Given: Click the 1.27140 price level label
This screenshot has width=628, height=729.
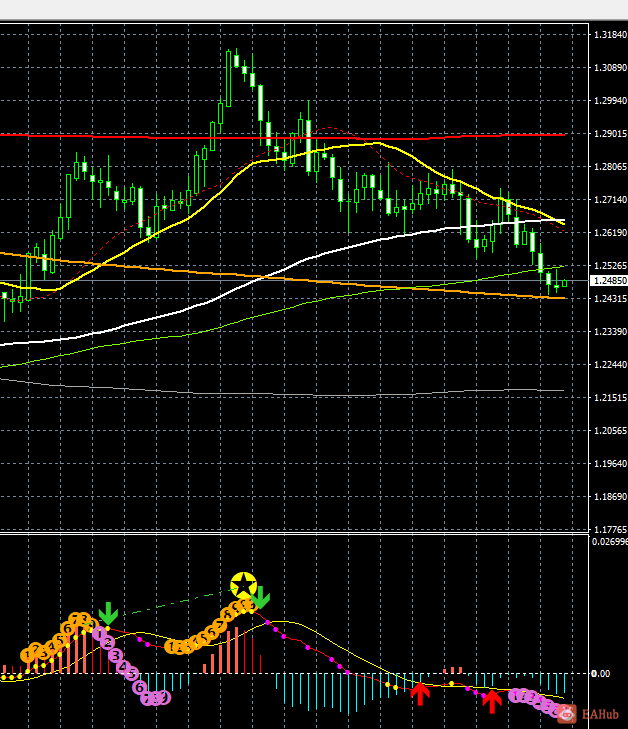Looking at the screenshot, I should pos(610,200).
